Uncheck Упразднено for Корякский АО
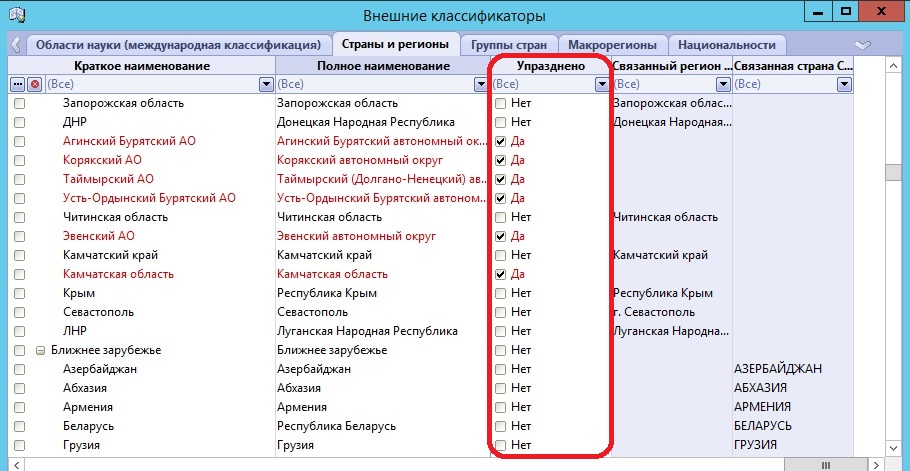The image size is (910, 471). (x=500, y=160)
